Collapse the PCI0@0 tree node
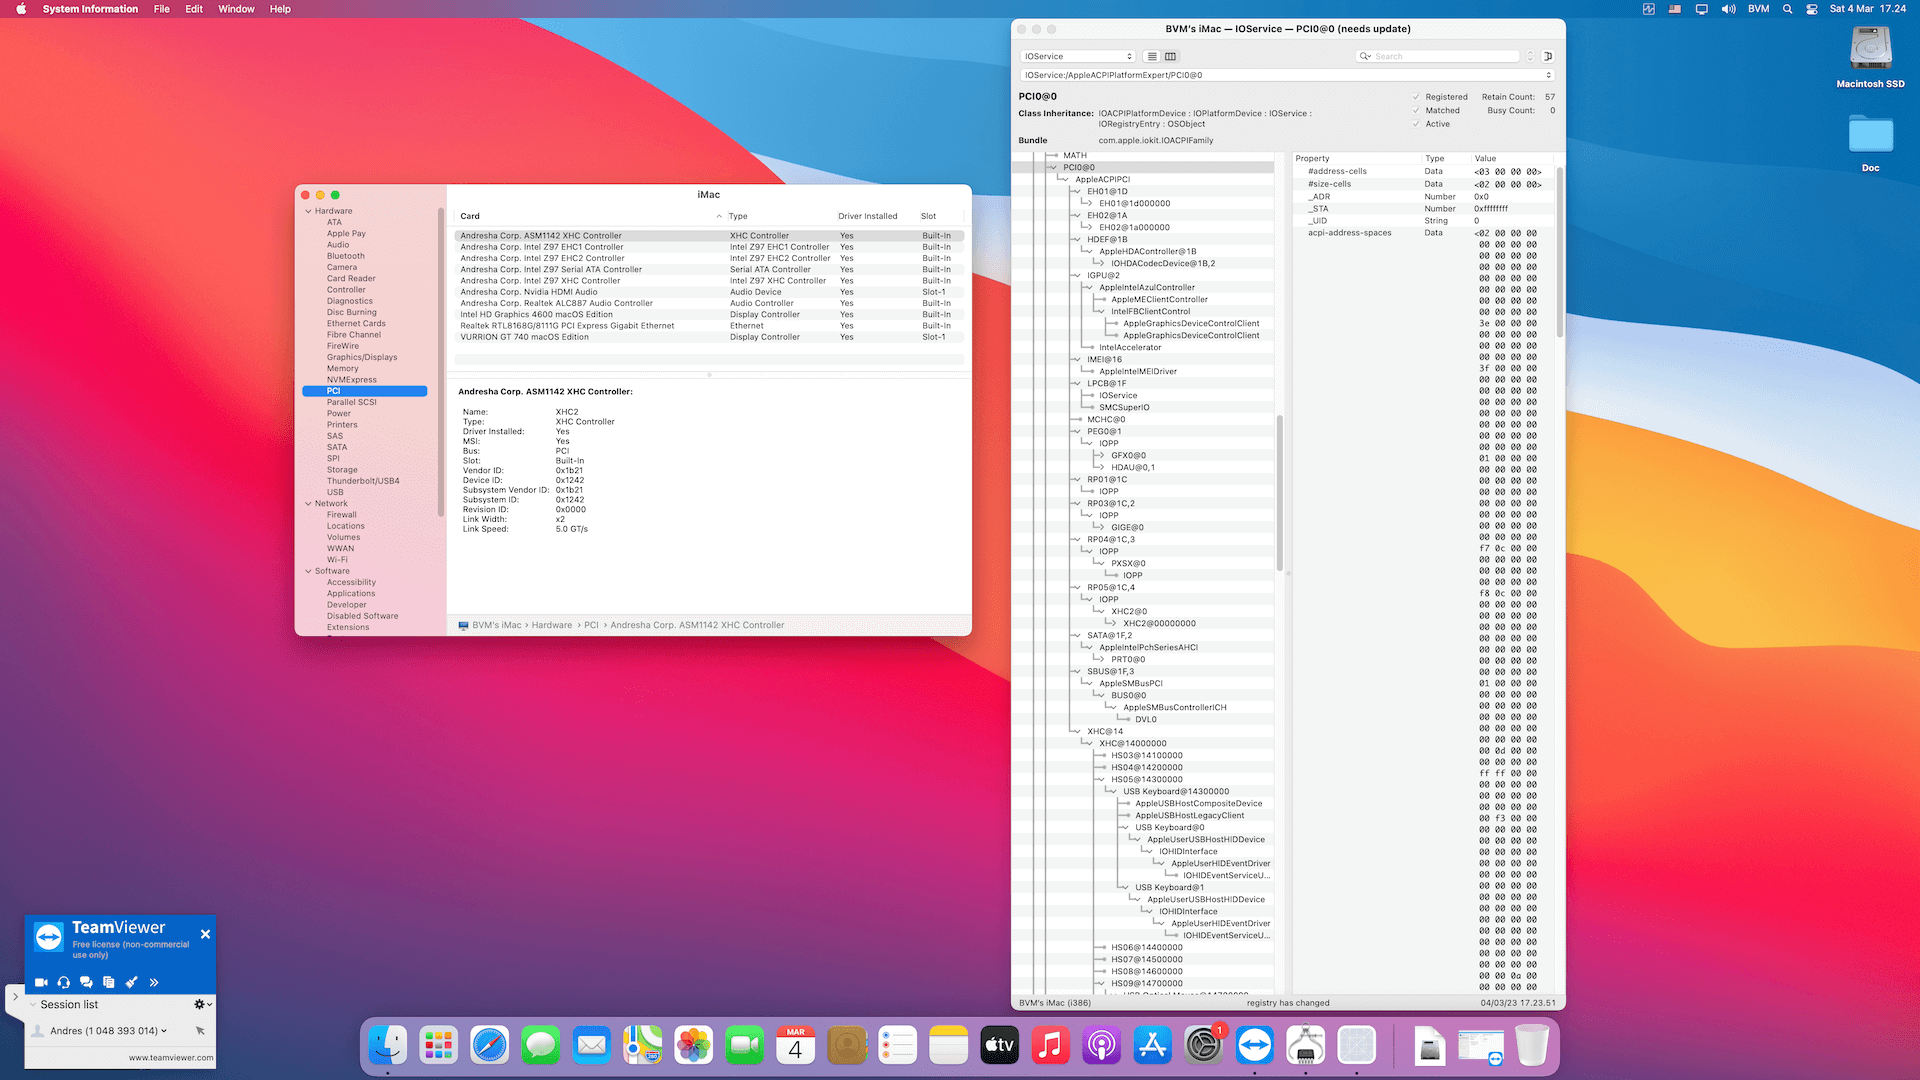Image resolution: width=1920 pixels, height=1080 pixels. 1054,167
